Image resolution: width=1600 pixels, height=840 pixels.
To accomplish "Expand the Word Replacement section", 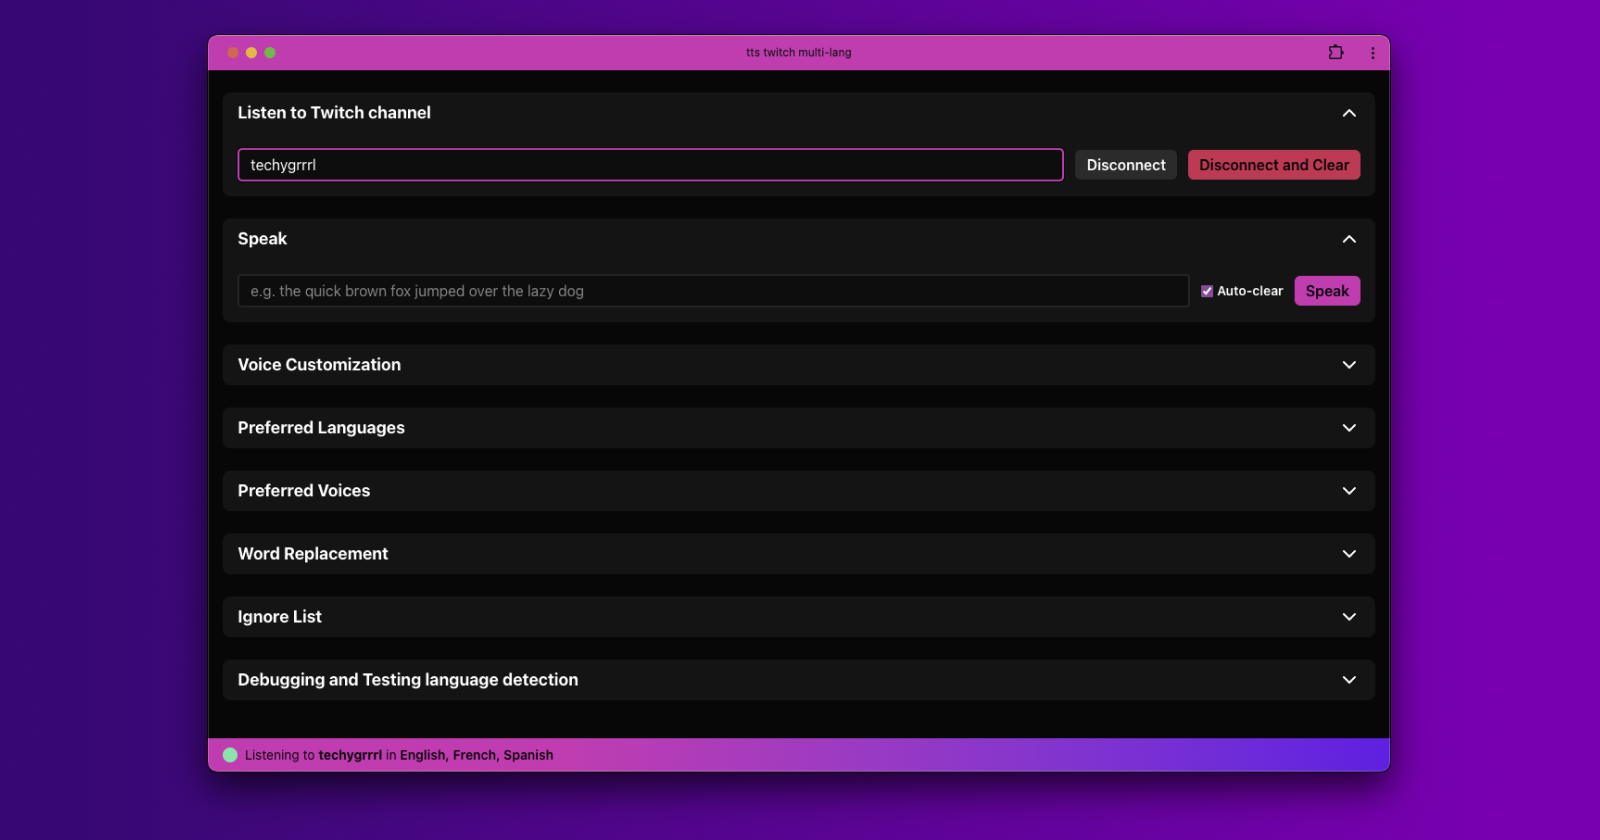I will point(799,554).
